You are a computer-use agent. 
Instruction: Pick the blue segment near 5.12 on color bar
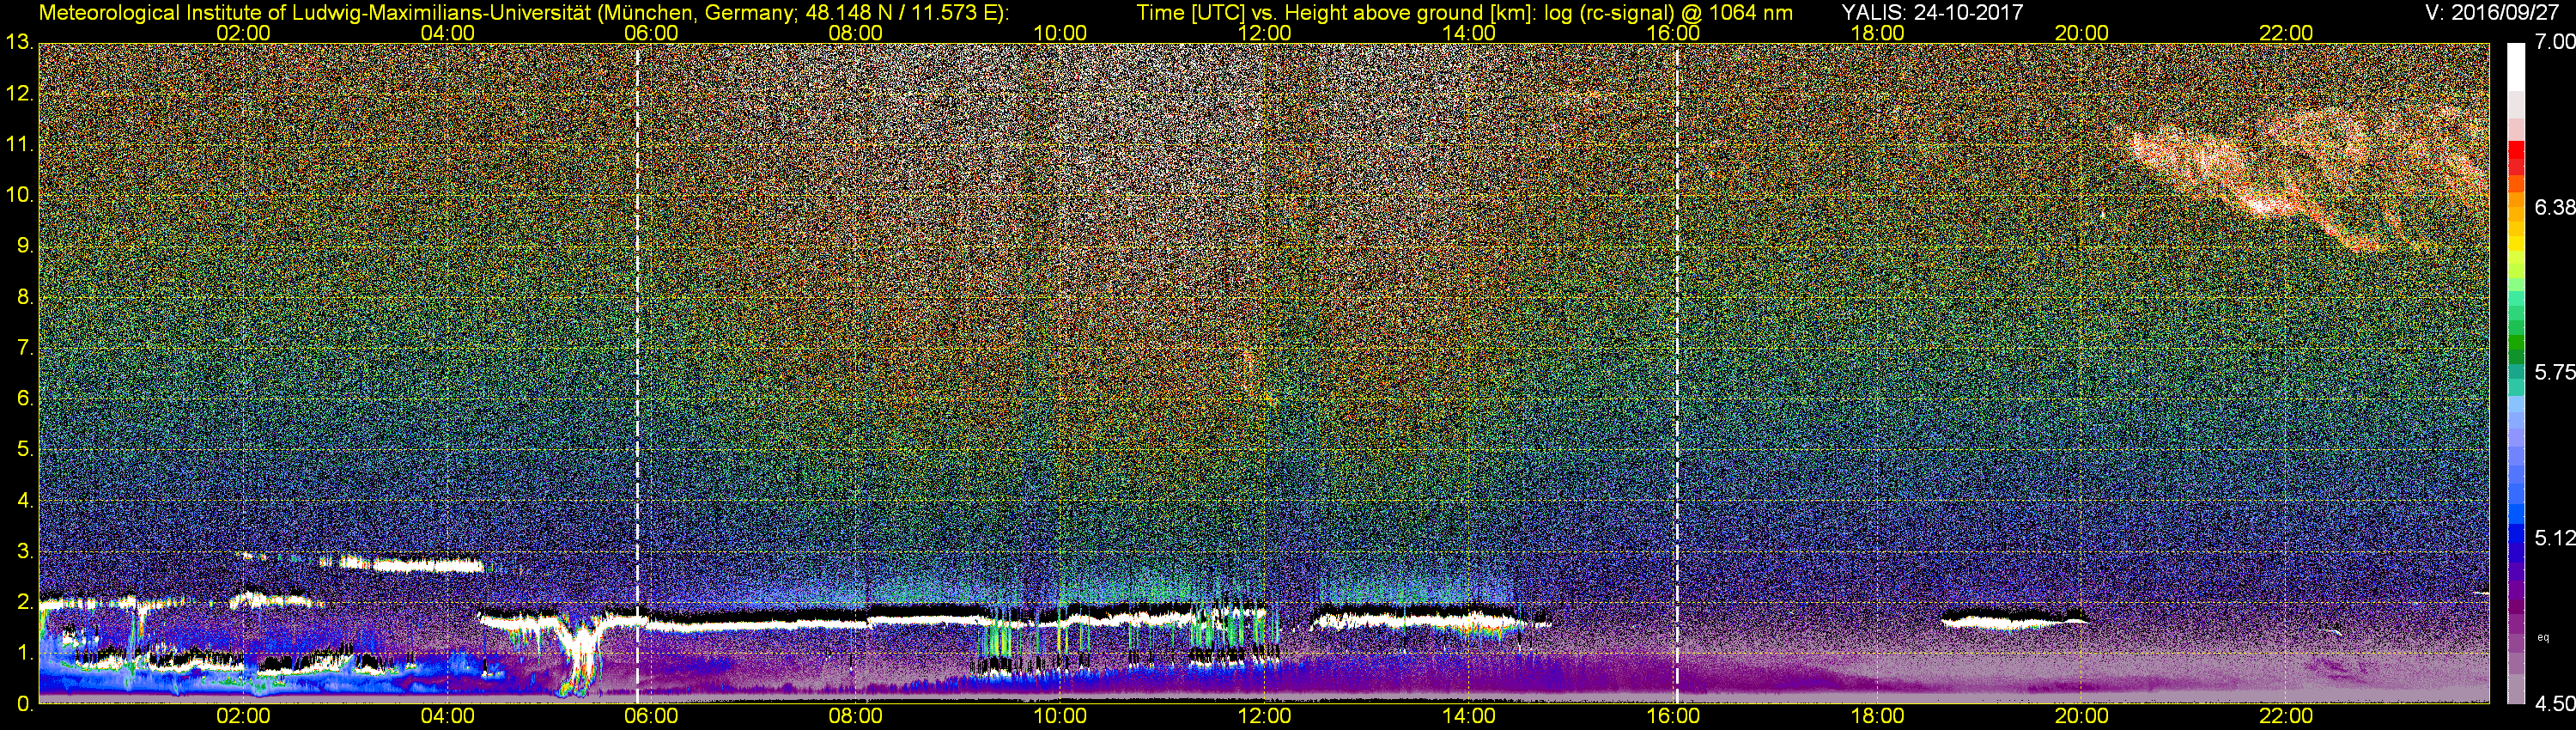point(2517,538)
